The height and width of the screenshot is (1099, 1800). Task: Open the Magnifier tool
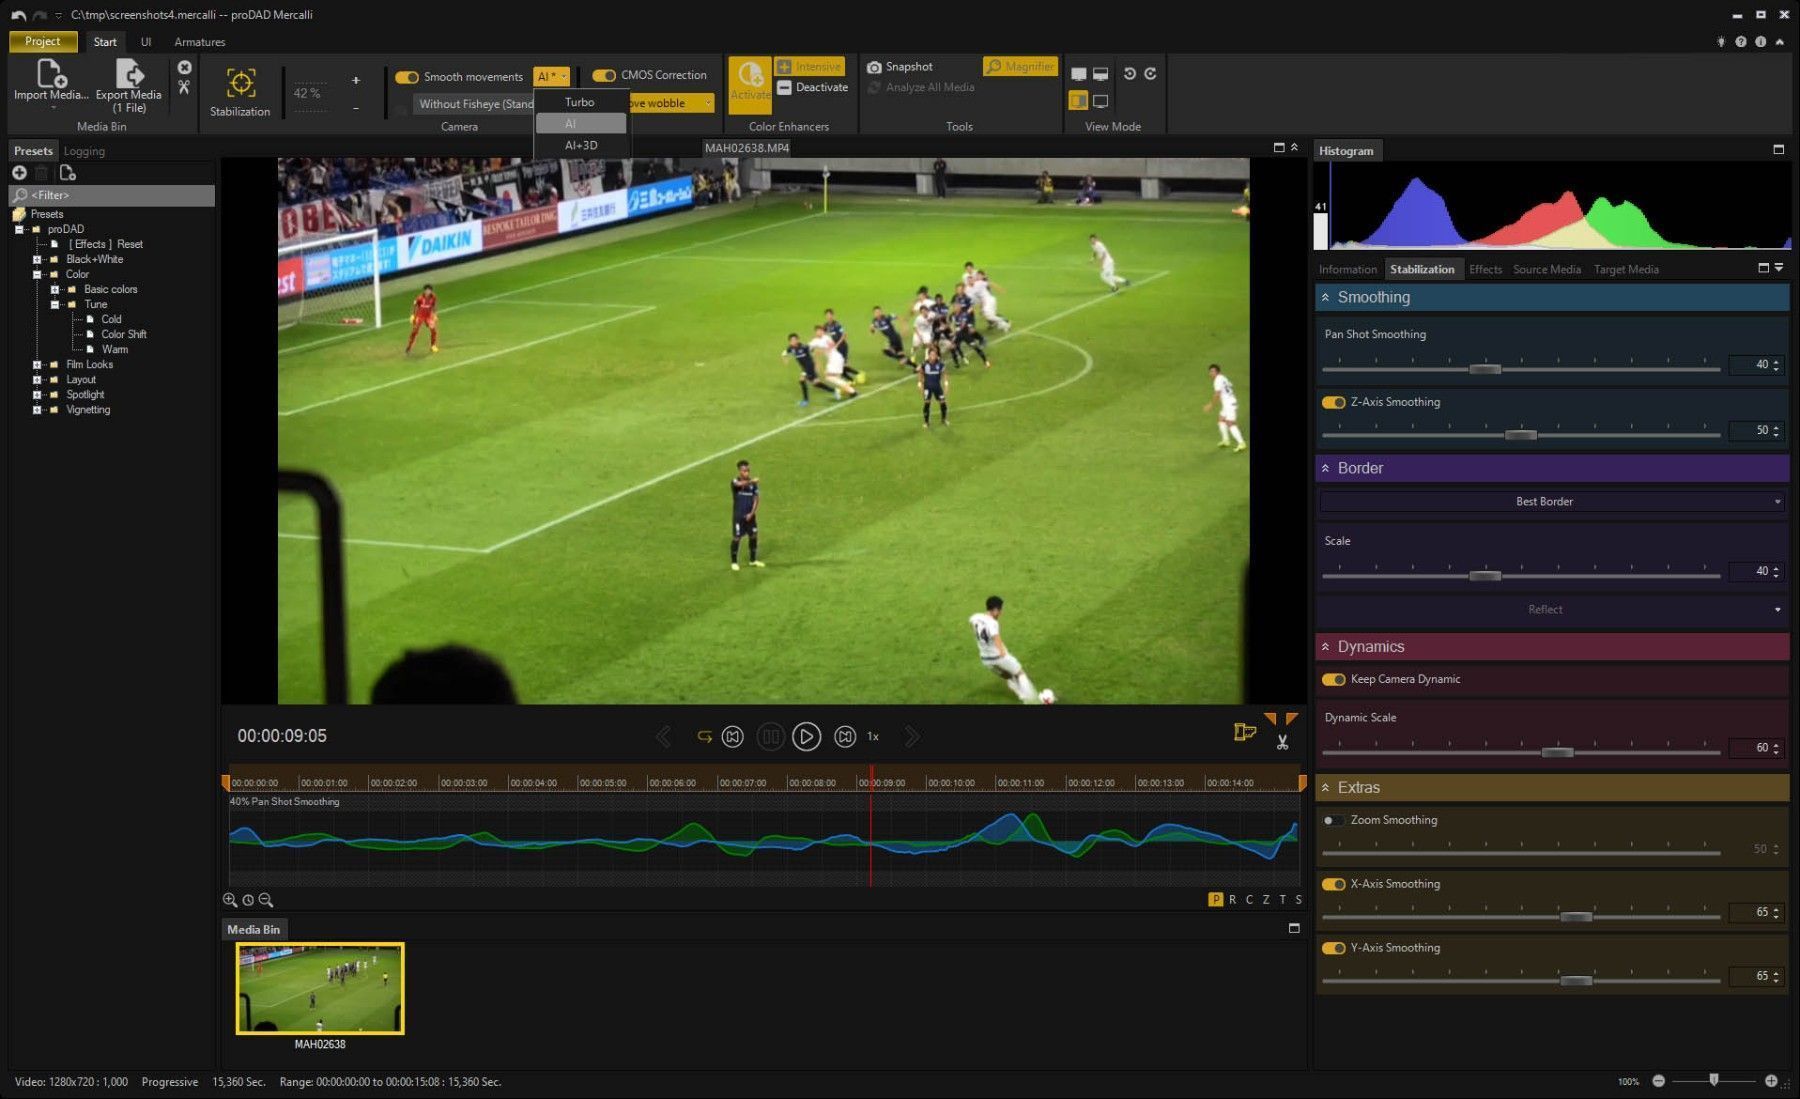click(x=1020, y=67)
